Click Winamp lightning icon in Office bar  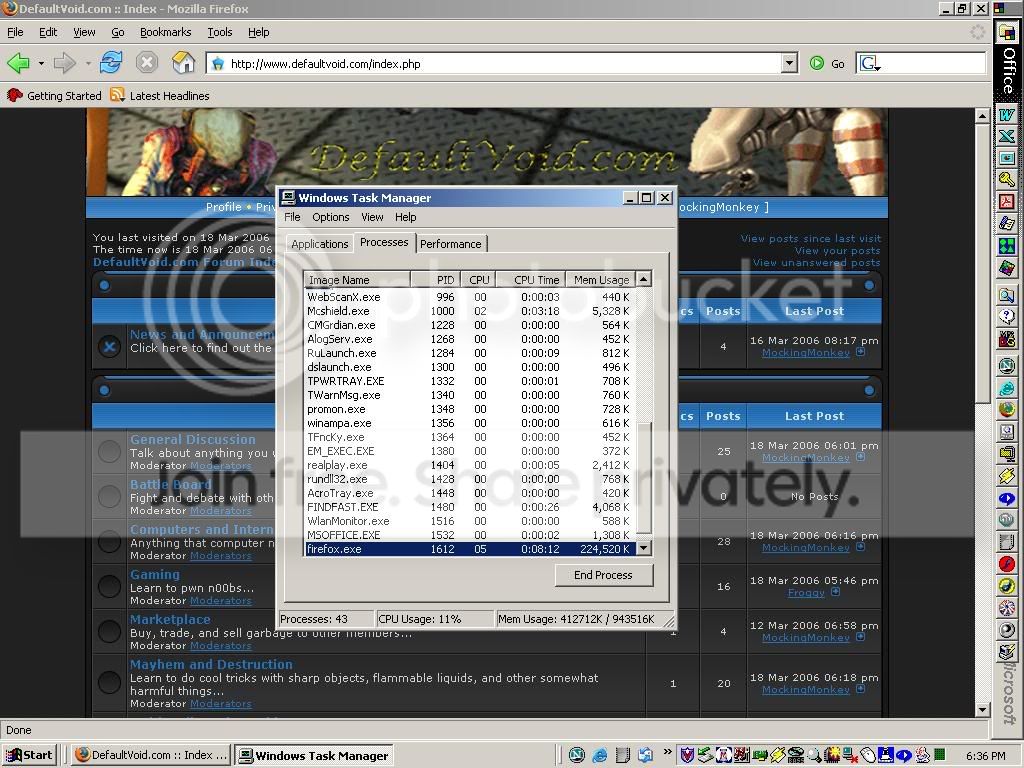click(1006, 476)
